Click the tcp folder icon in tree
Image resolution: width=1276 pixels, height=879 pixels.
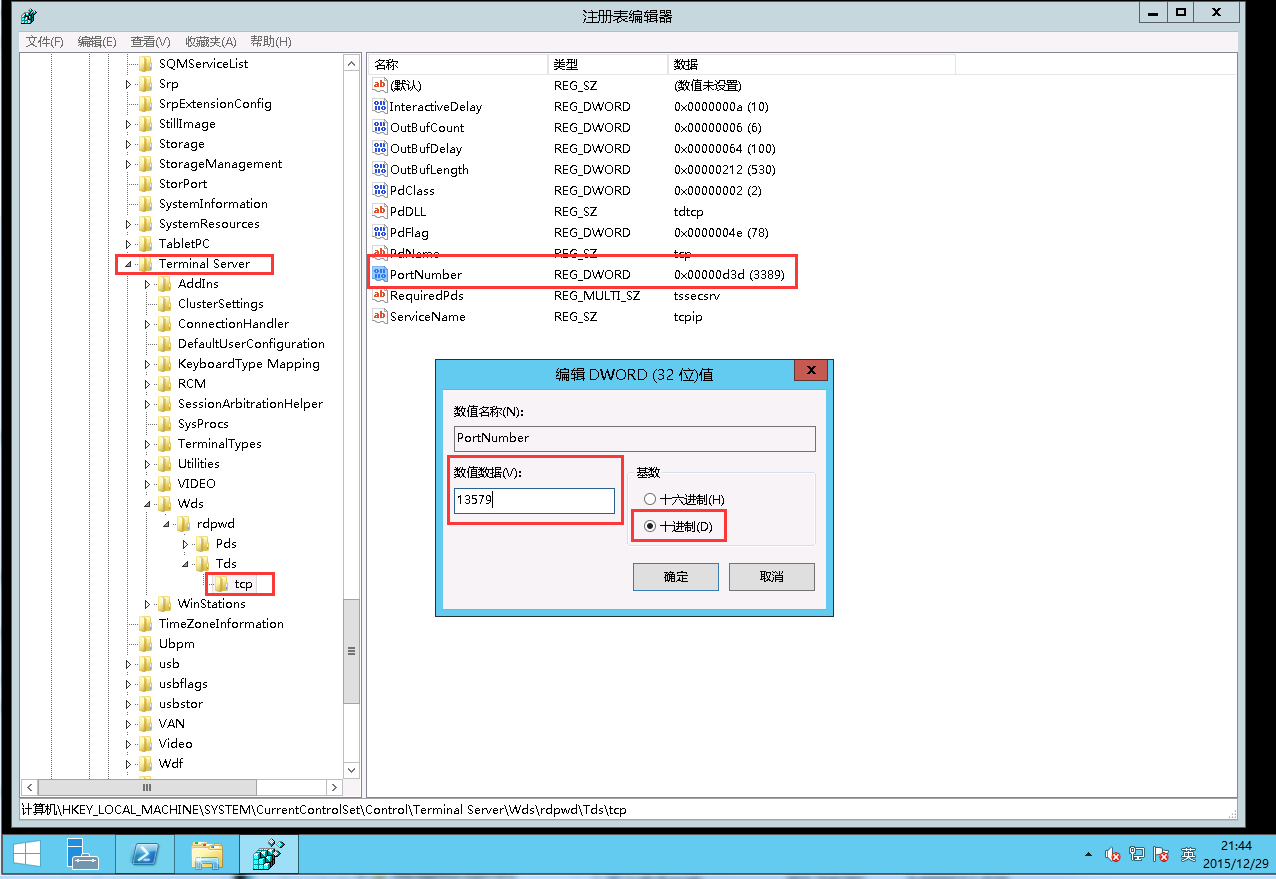click(x=221, y=584)
